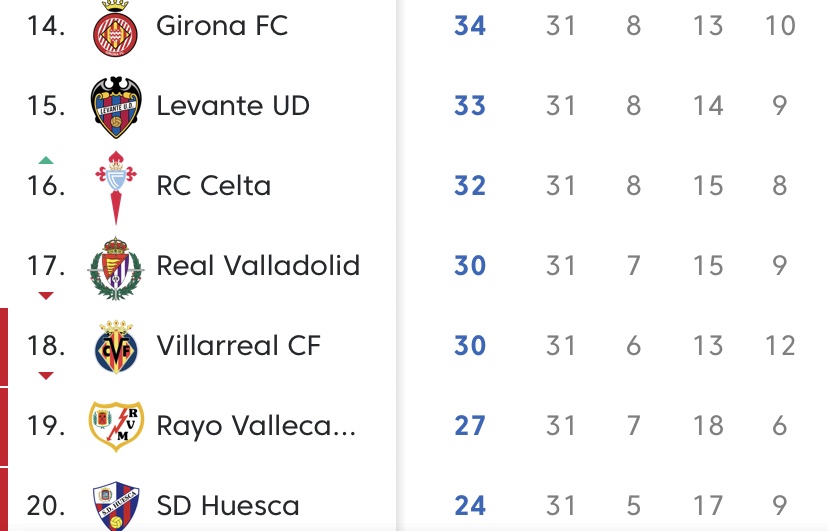Select the SD Huesca team name
Viewport: 828px width, 531px height.
[x=228, y=506]
